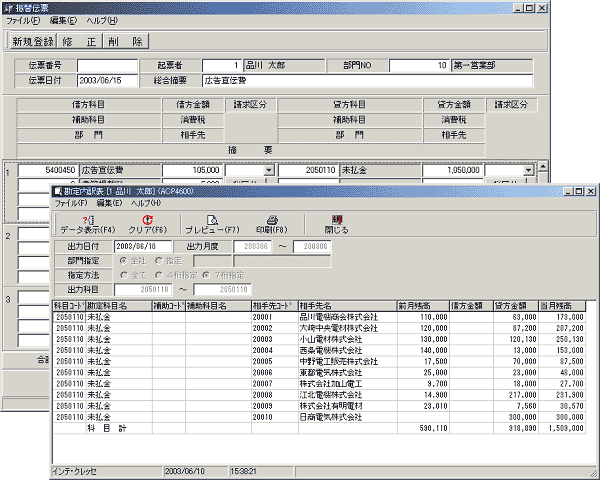This screenshot has height=480, width=600.
Task: Open 編集(E) menu in 振替伝票 window
Action: tap(64, 21)
